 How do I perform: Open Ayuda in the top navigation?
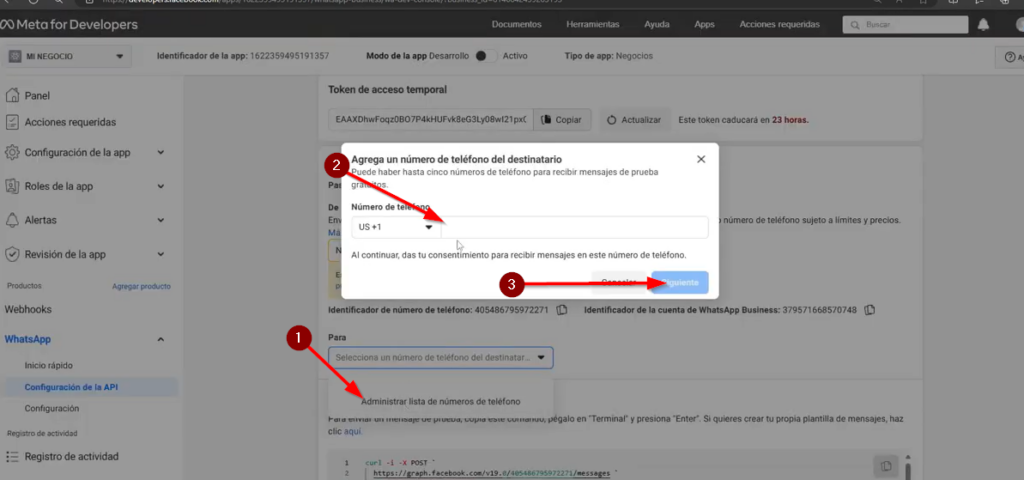(656, 25)
